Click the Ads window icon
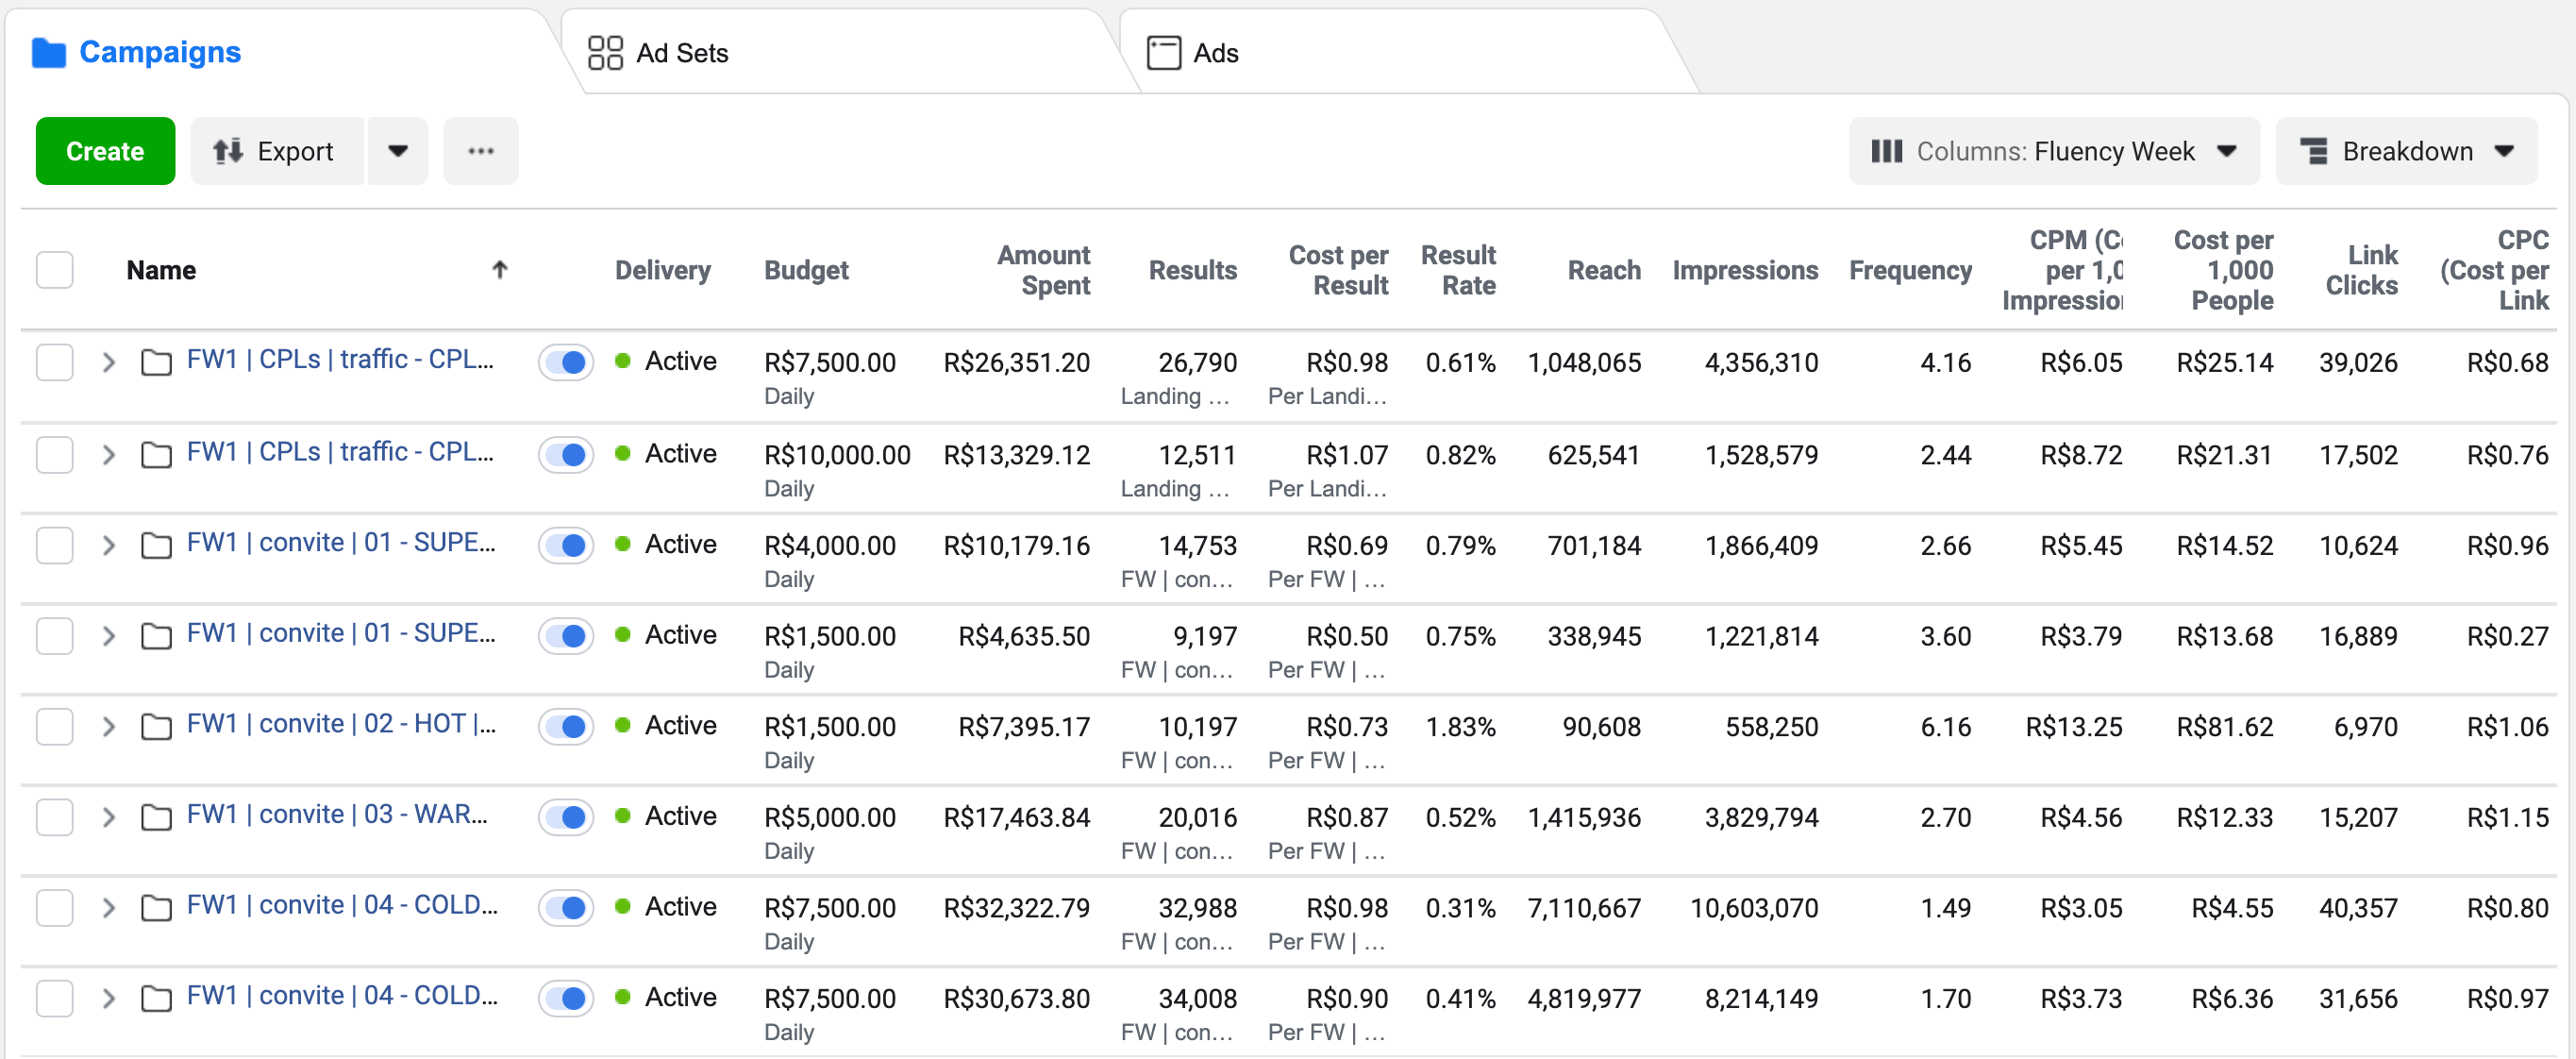This screenshot has width=2576, height=1059. tap(1163, 53)
